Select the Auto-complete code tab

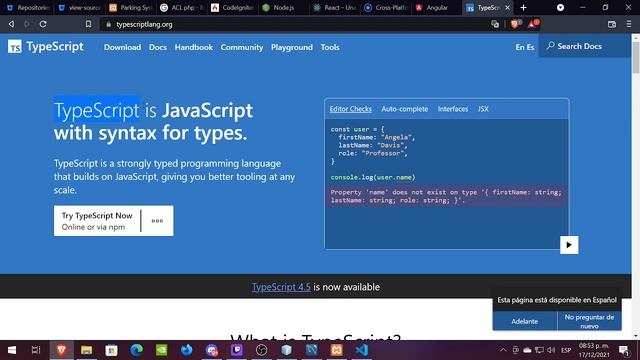[x=404, y=109]
